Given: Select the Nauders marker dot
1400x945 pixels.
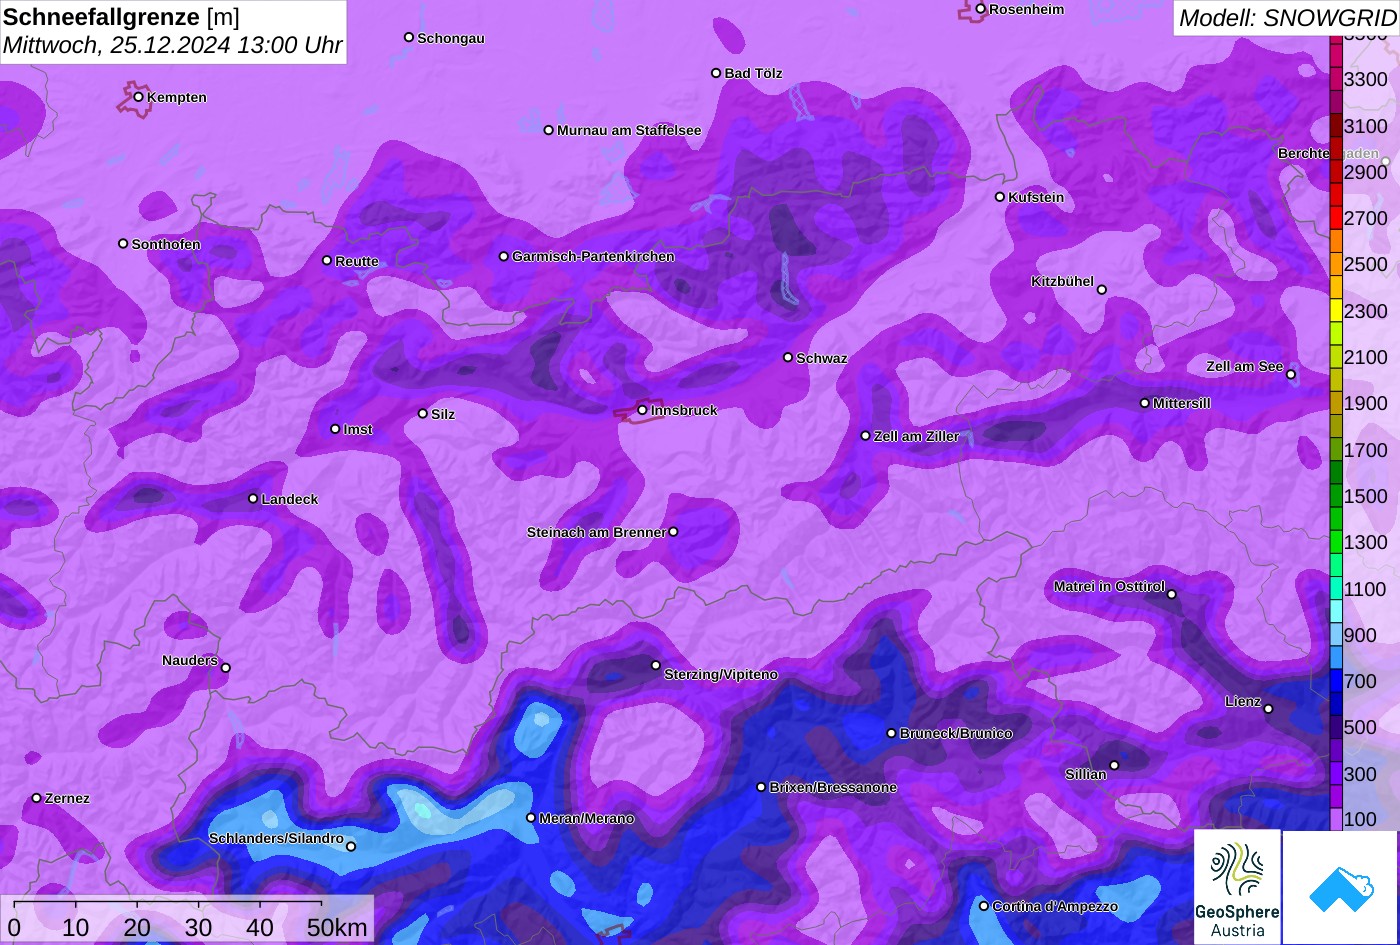Looking at the screenshot, I should [226, 668].
